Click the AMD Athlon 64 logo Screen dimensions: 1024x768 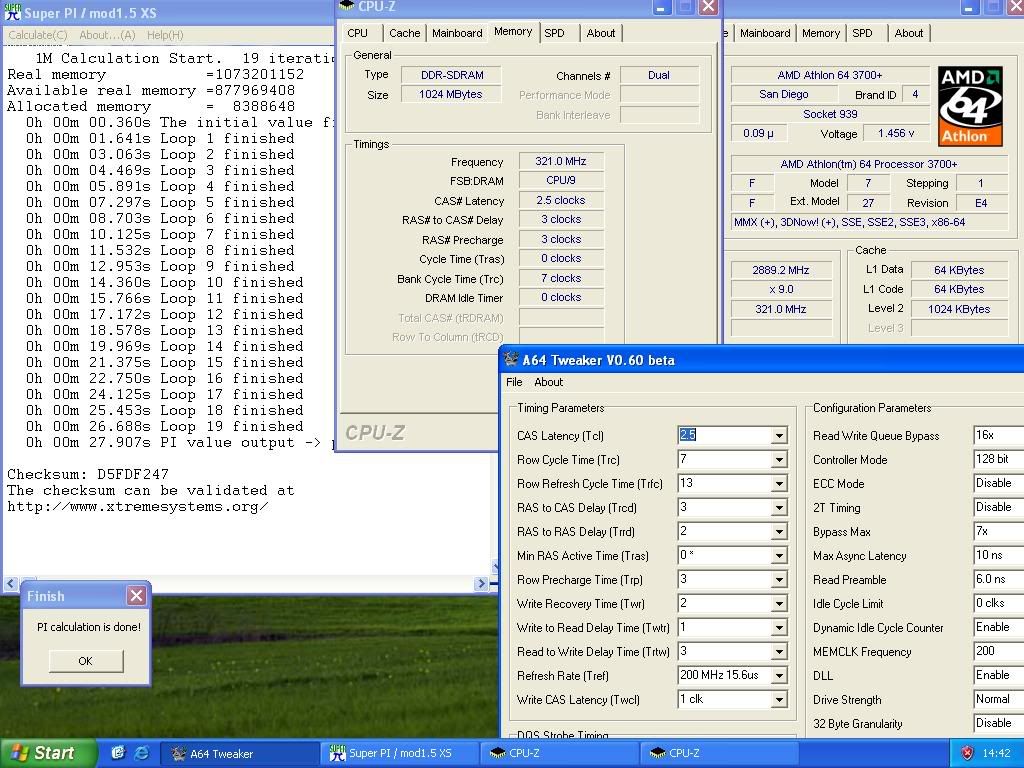pos(970,105)
